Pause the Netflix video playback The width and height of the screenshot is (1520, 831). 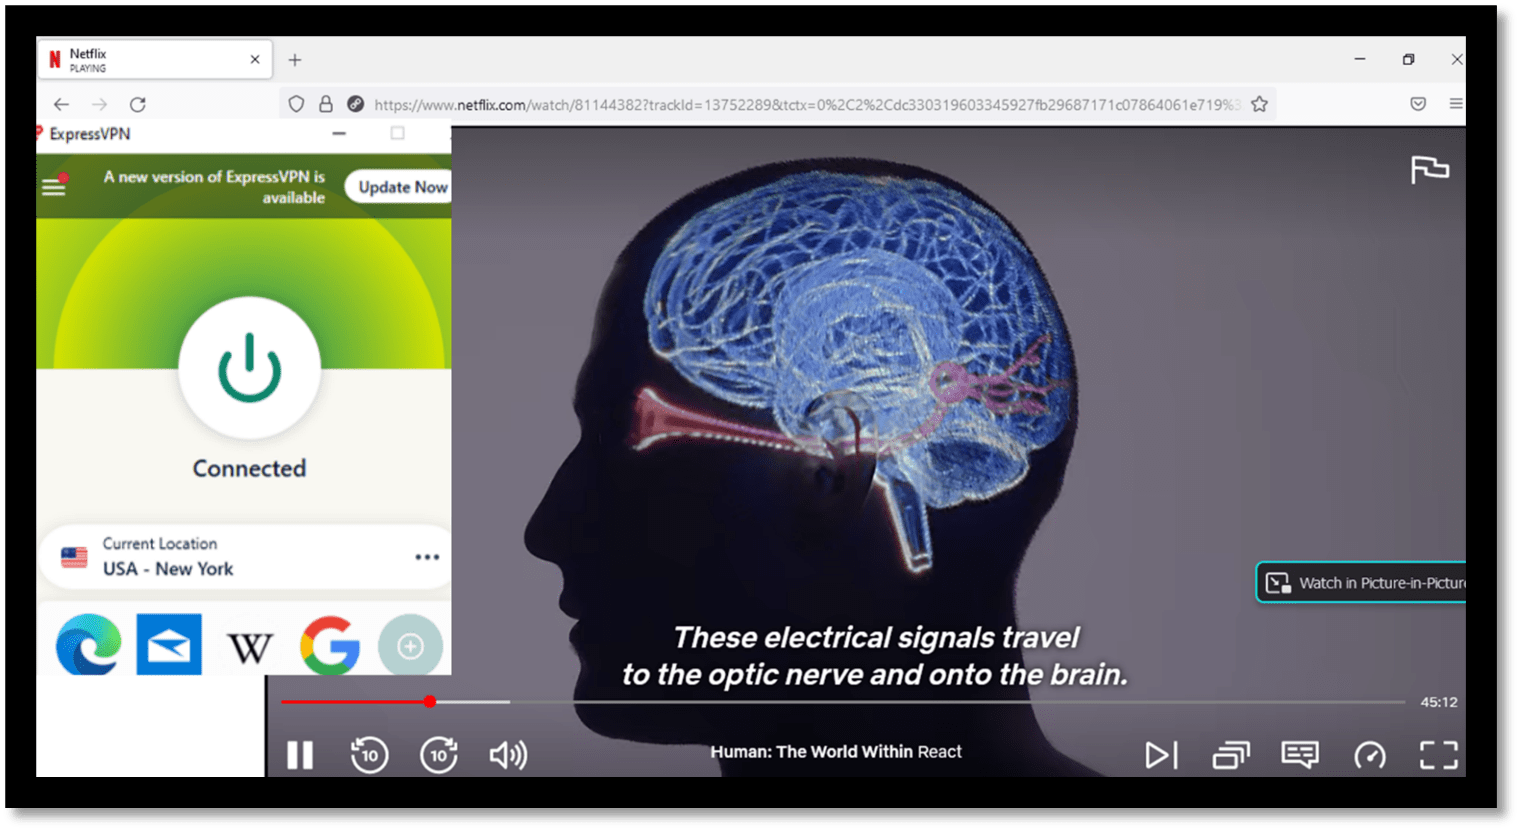point(300,755)
